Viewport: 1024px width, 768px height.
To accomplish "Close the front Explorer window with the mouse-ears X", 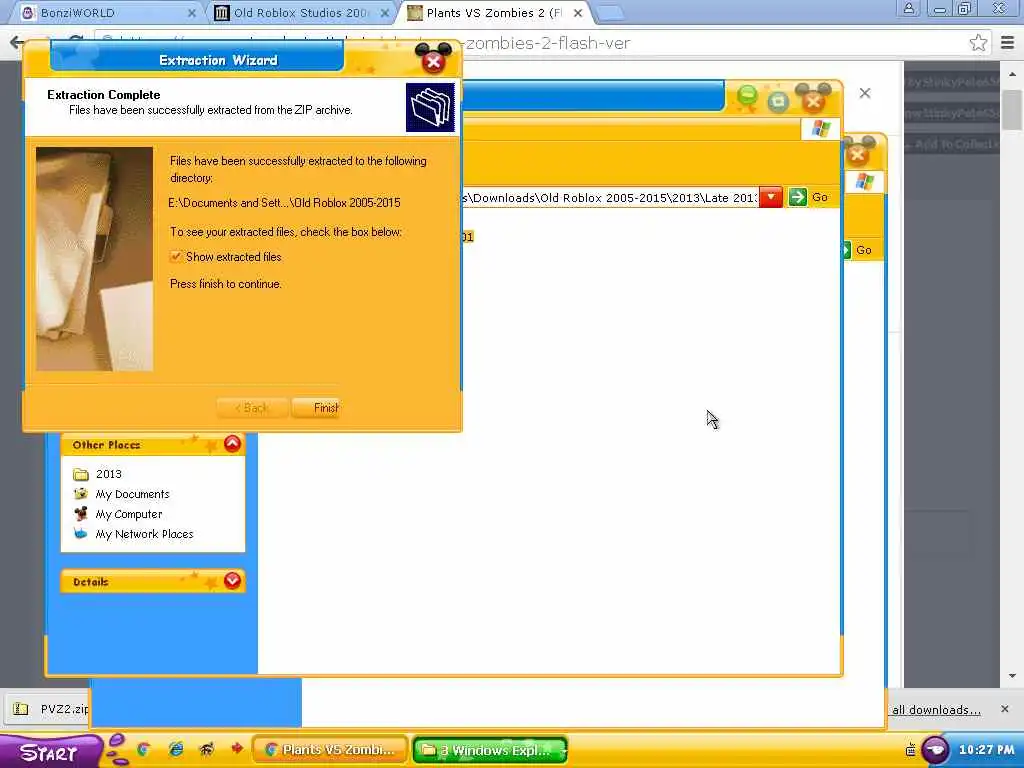I will (x=813, y=99).
